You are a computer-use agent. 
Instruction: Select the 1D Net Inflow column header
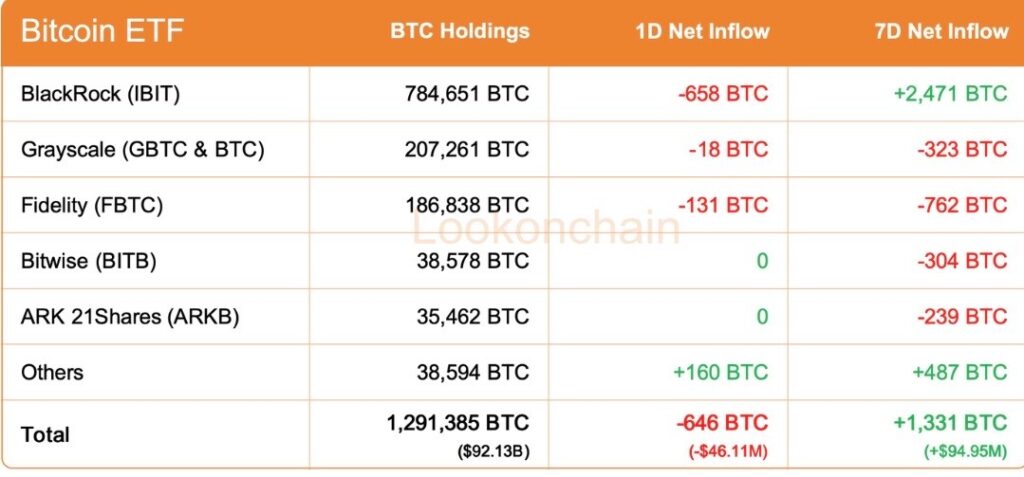702,31
